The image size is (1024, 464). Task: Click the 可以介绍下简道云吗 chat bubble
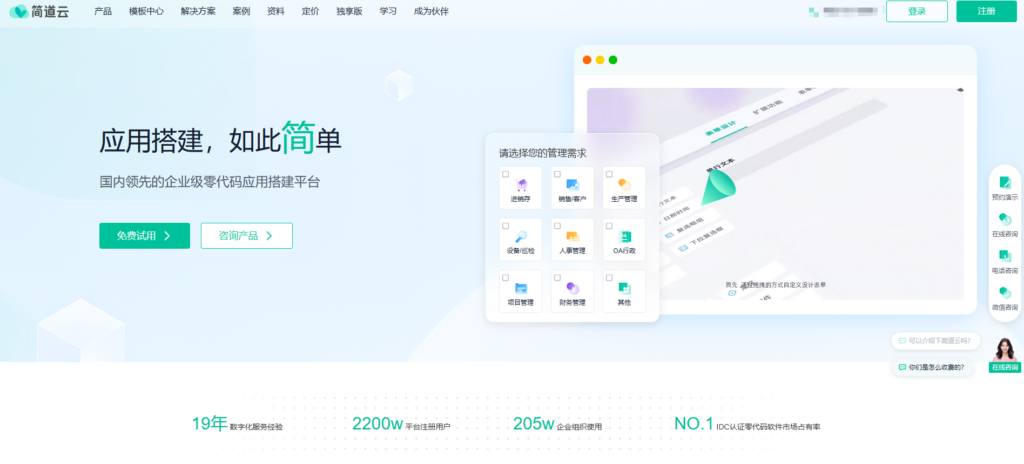[x=936, y=341]
